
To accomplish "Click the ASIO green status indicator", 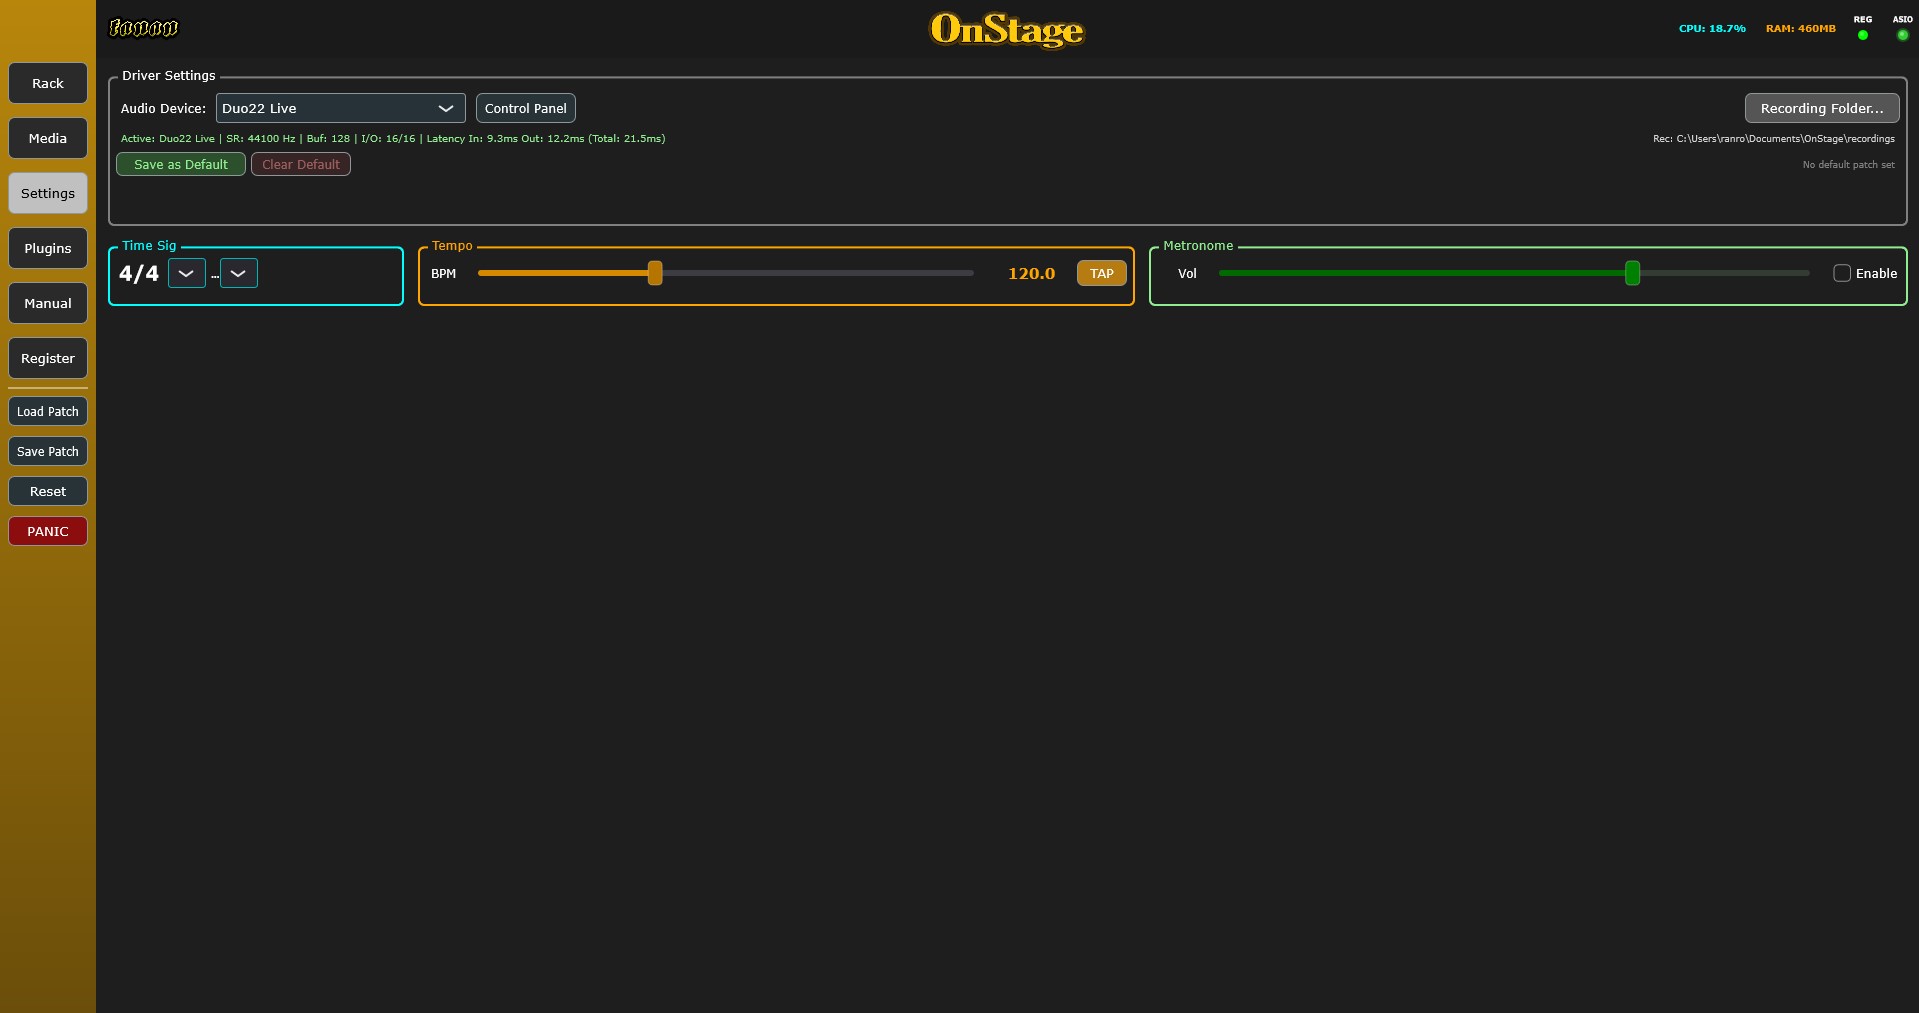I will click(x=1902, y=35).
